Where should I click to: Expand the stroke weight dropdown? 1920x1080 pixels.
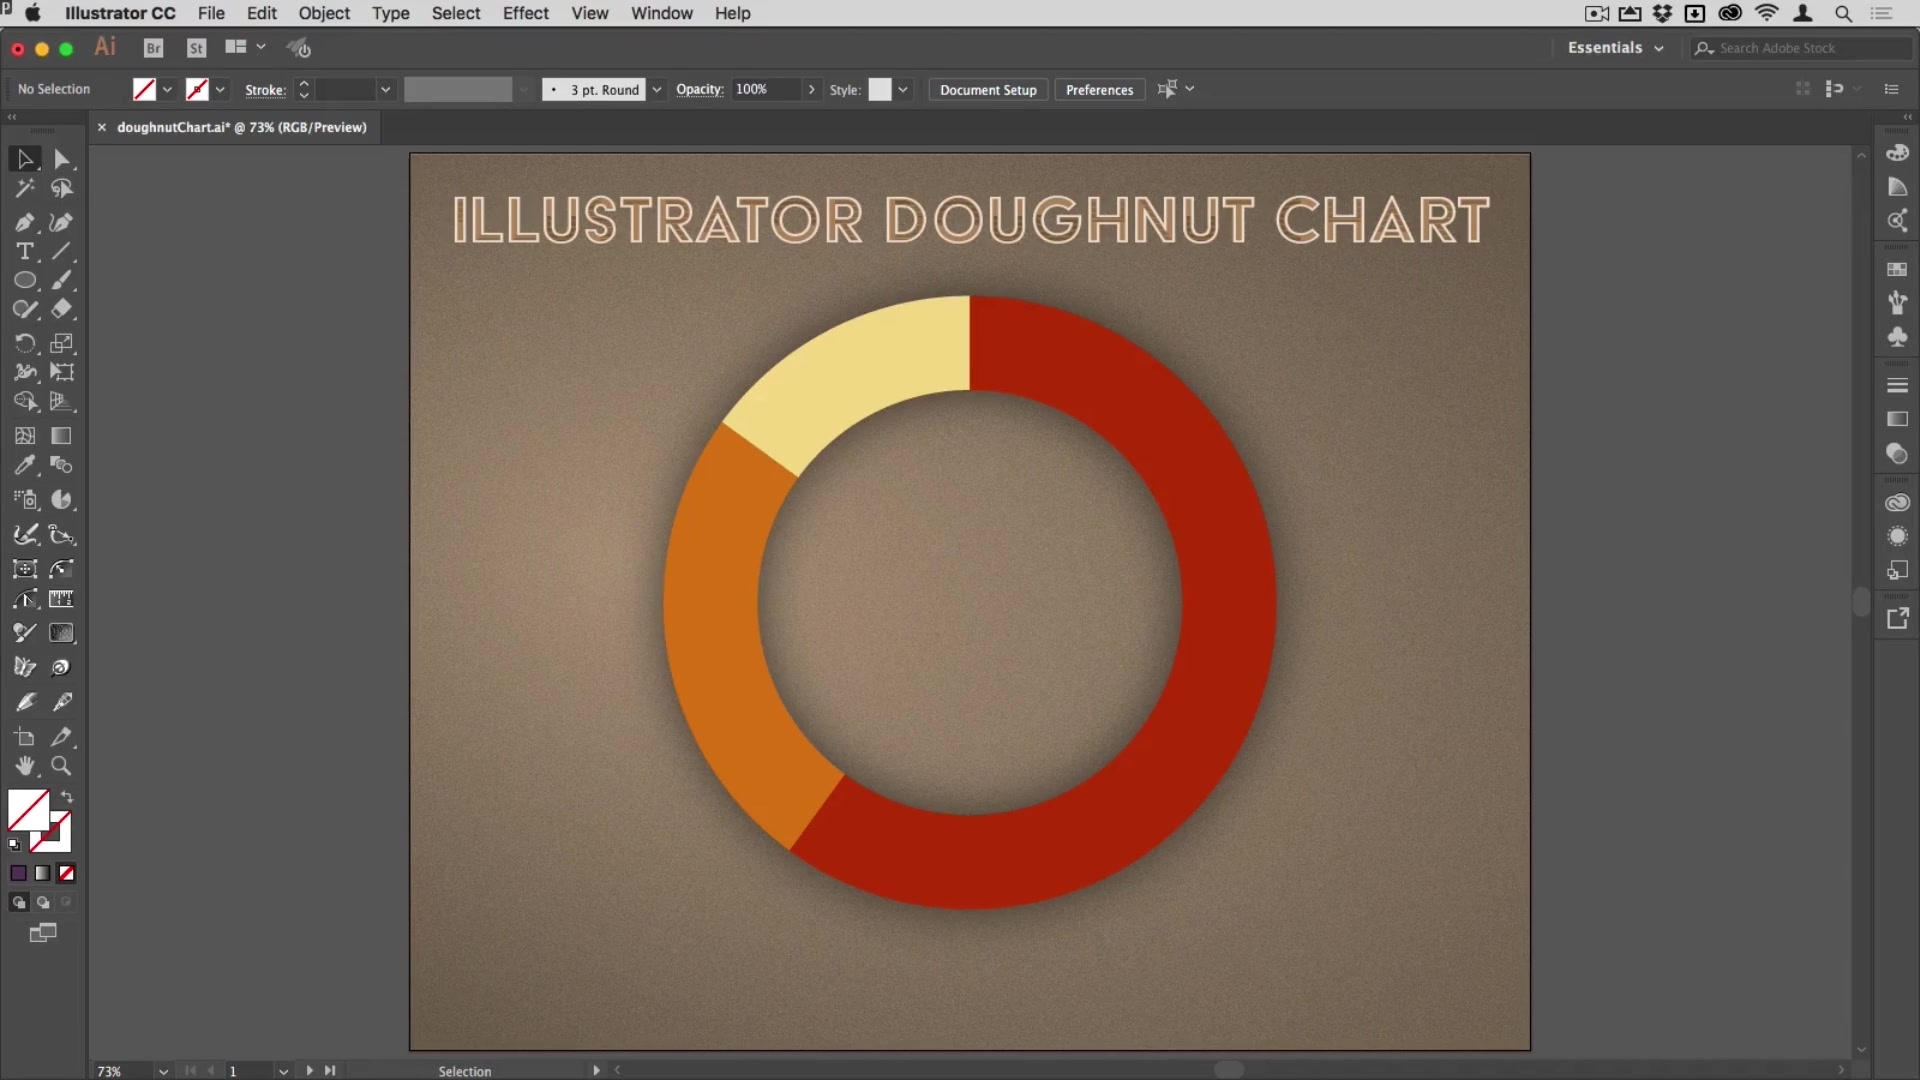point(385,90)
